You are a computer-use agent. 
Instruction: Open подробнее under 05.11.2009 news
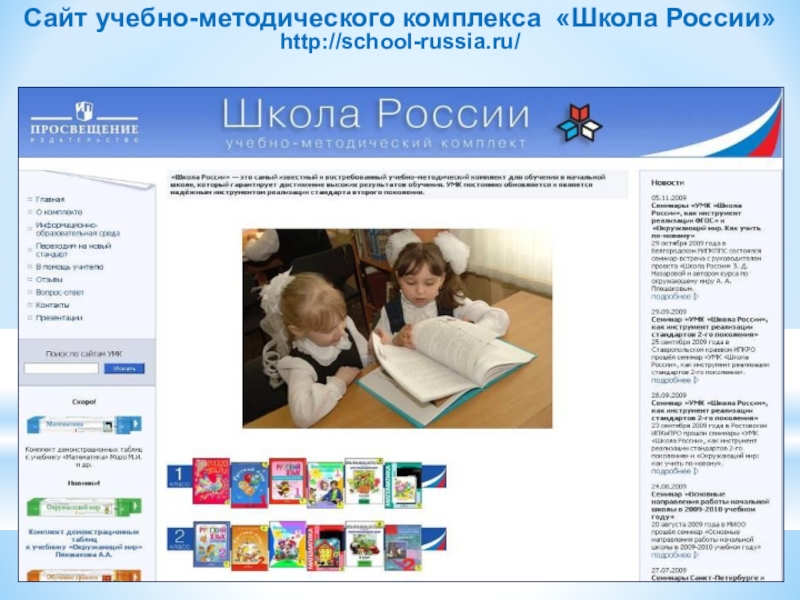(x=674, y=296)
